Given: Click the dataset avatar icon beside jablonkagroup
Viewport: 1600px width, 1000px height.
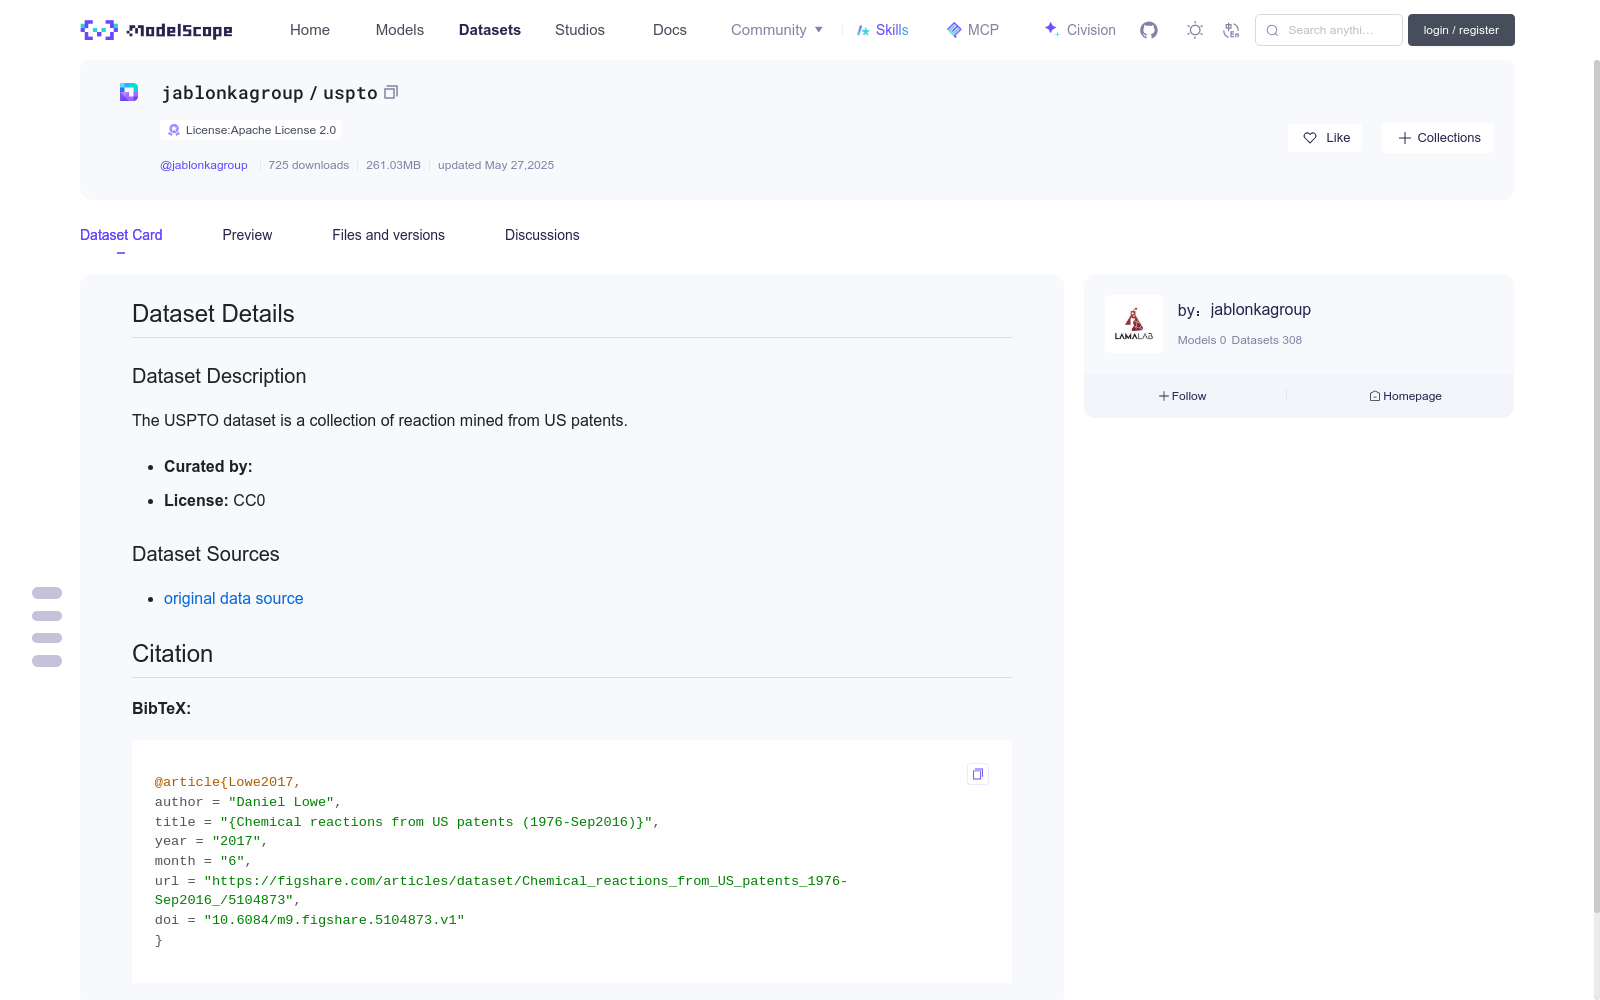Looking at the screenshot, I should point(129,92).
